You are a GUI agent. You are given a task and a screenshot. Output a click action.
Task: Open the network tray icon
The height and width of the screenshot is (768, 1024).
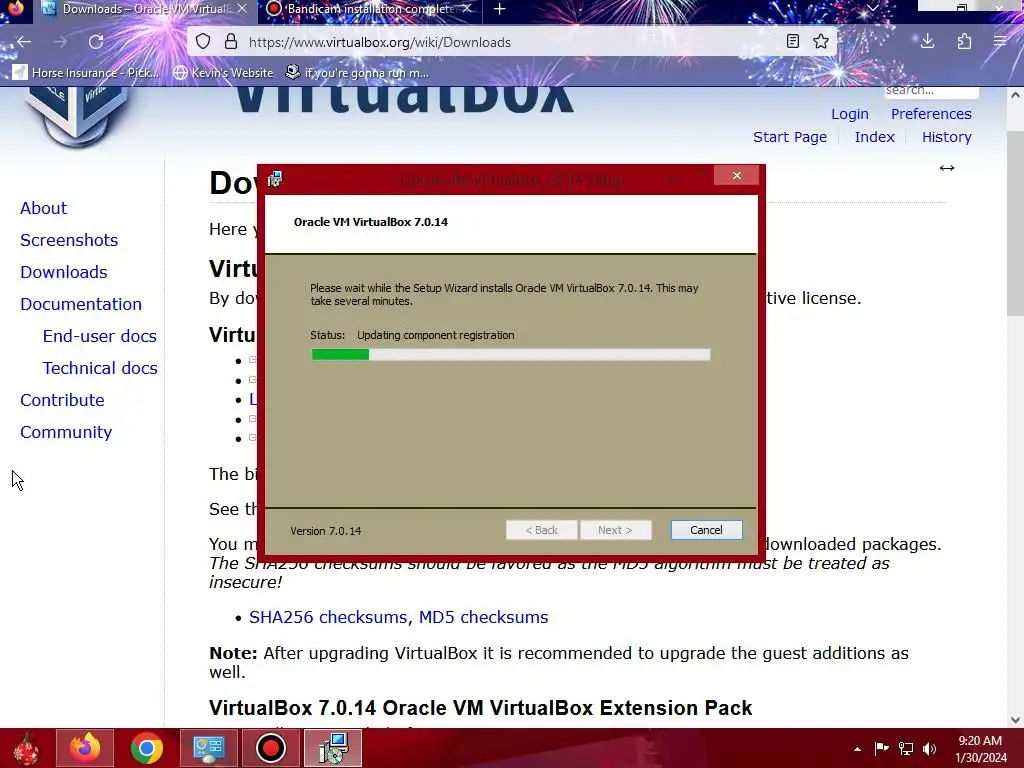906,748
